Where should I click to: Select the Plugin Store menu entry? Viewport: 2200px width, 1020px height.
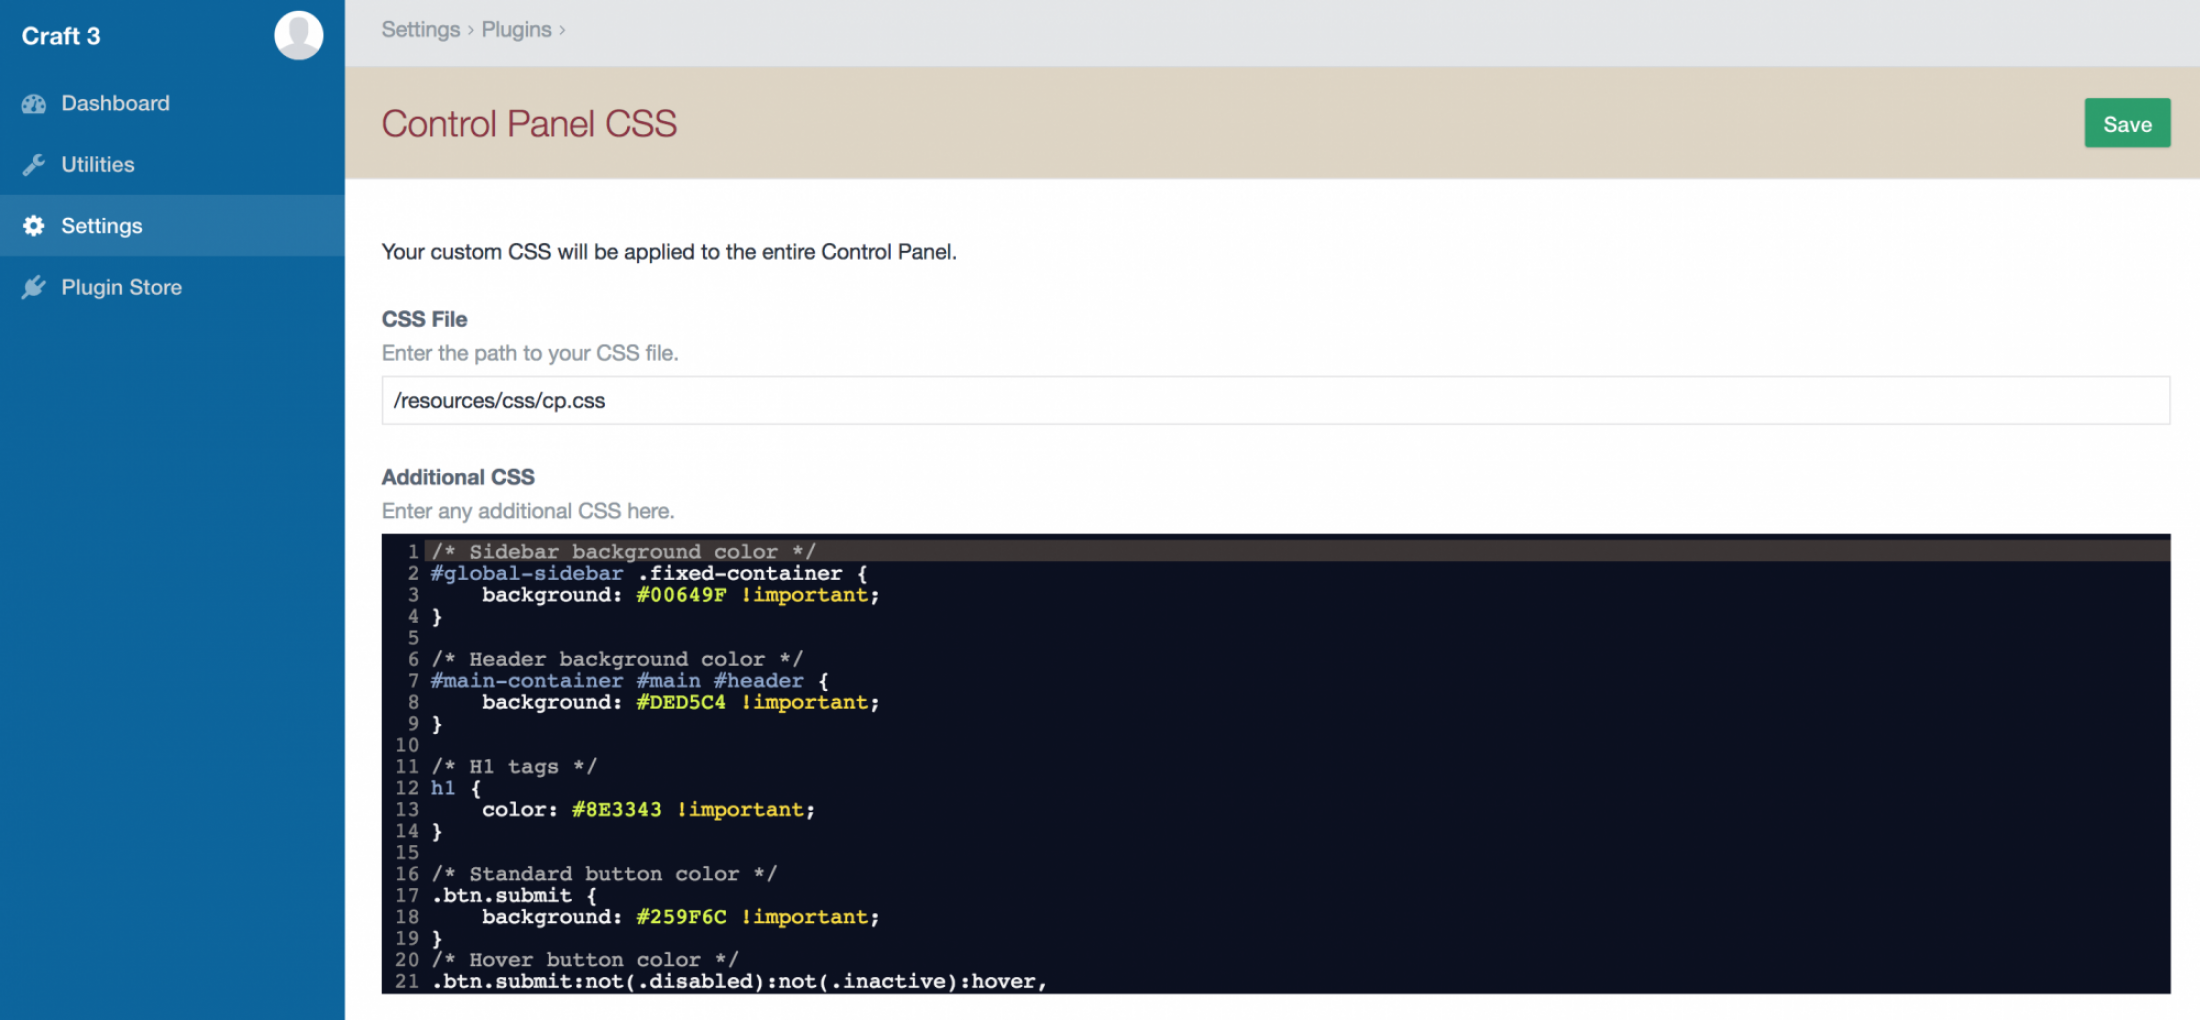[121, 287]
